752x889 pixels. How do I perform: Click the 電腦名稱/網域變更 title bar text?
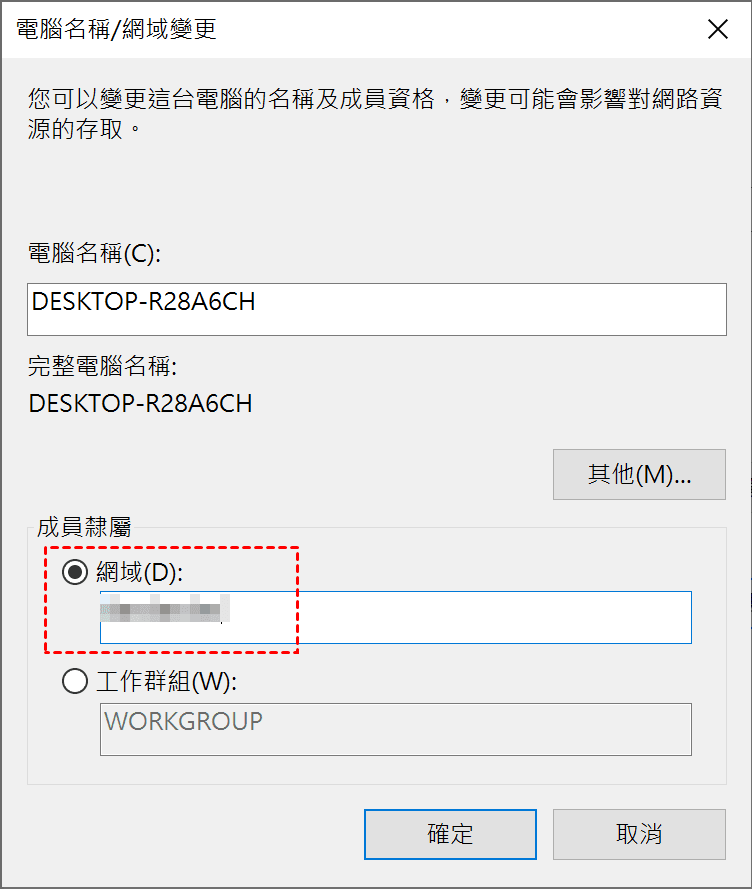point(117,30)
